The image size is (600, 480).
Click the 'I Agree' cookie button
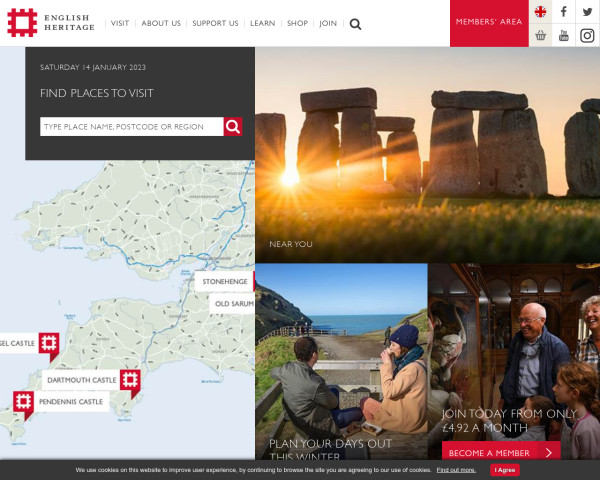(x=505, y=470)
